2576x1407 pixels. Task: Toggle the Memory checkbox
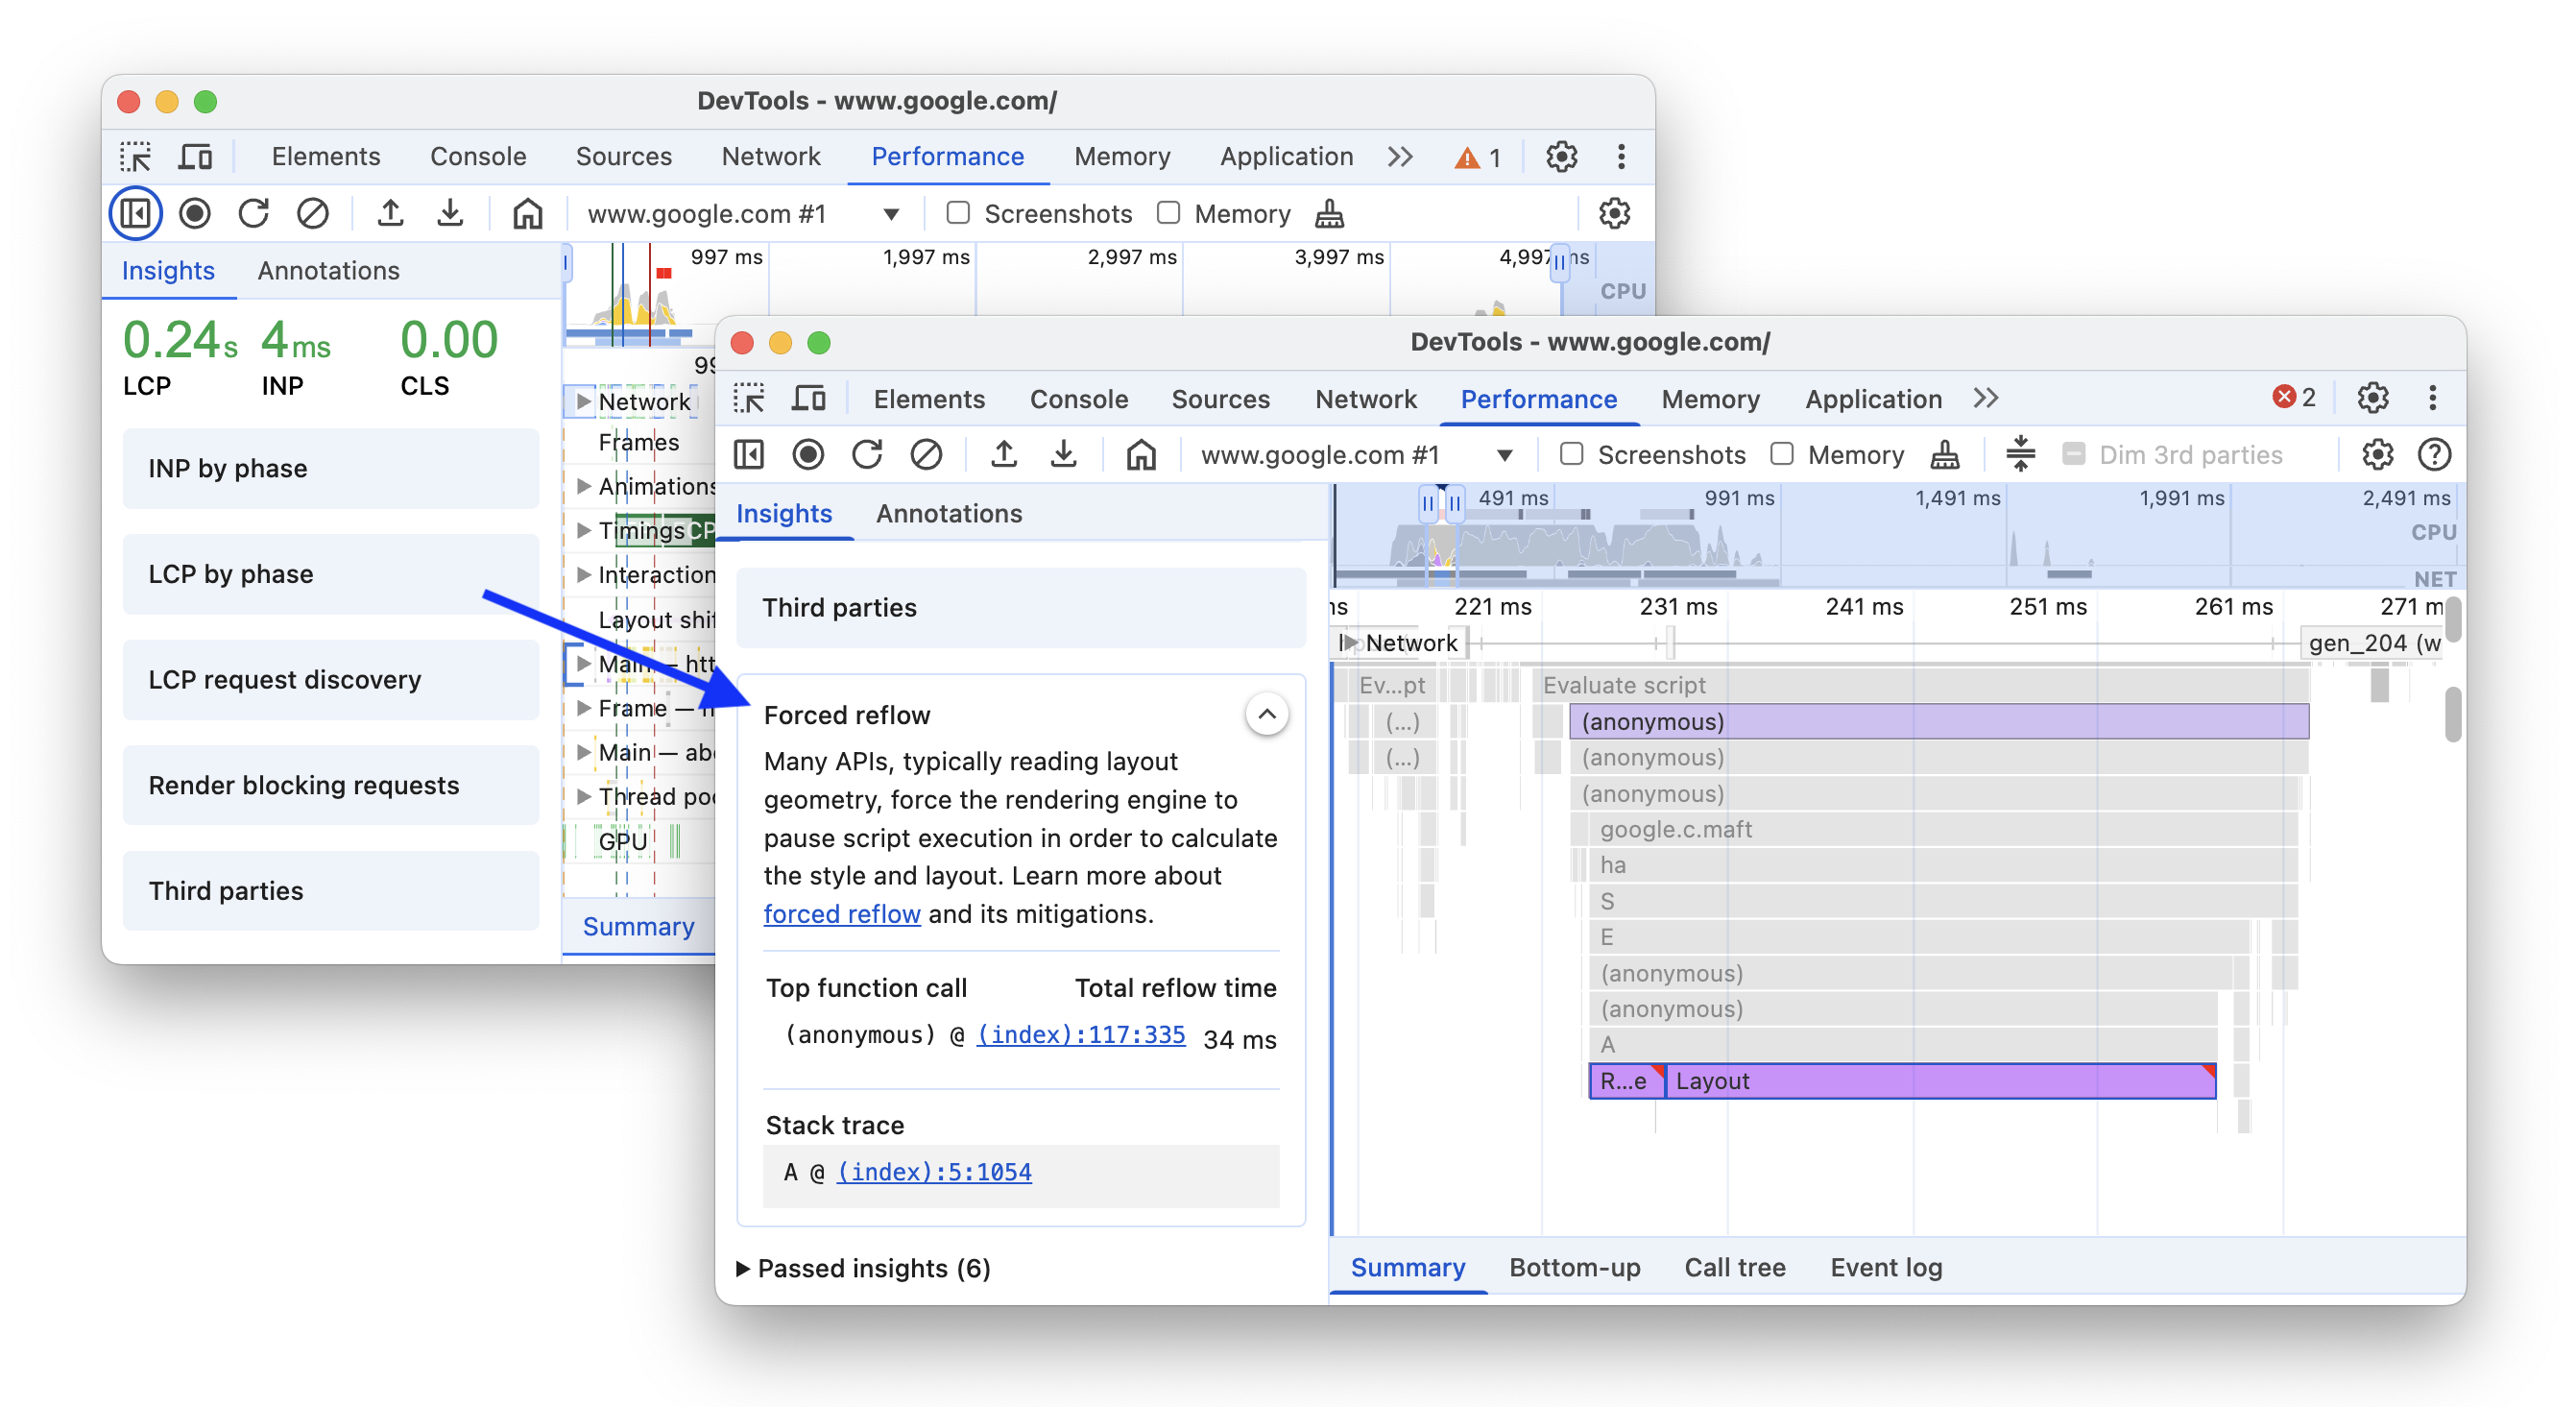coord(1781,454)
